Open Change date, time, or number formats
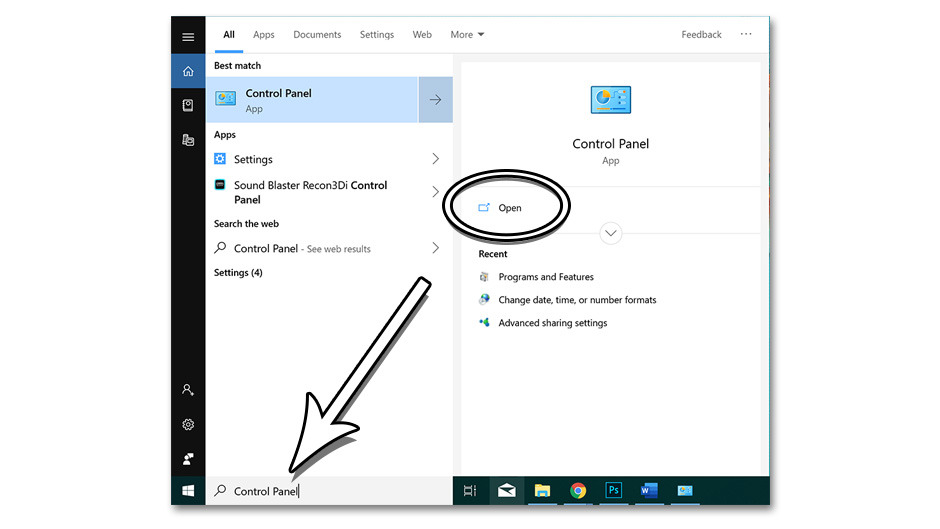Screen dimensions: 940x529 click(577, 299)
